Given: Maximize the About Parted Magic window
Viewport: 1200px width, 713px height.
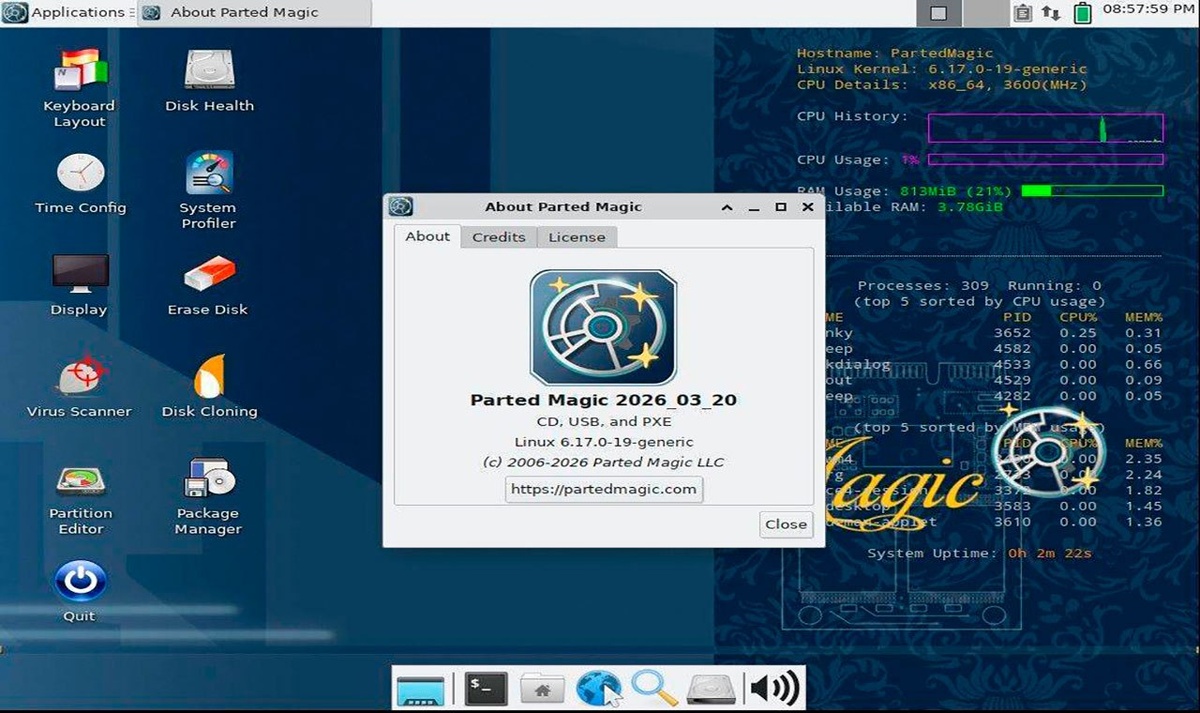Looking at the screenshot, I should coord(781,207).
